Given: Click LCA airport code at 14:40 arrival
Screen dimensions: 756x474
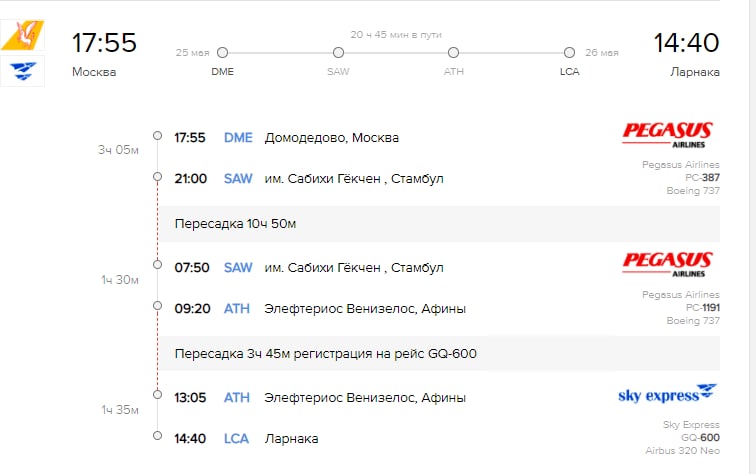Looking at the screenshot, I should coord(237,439).
